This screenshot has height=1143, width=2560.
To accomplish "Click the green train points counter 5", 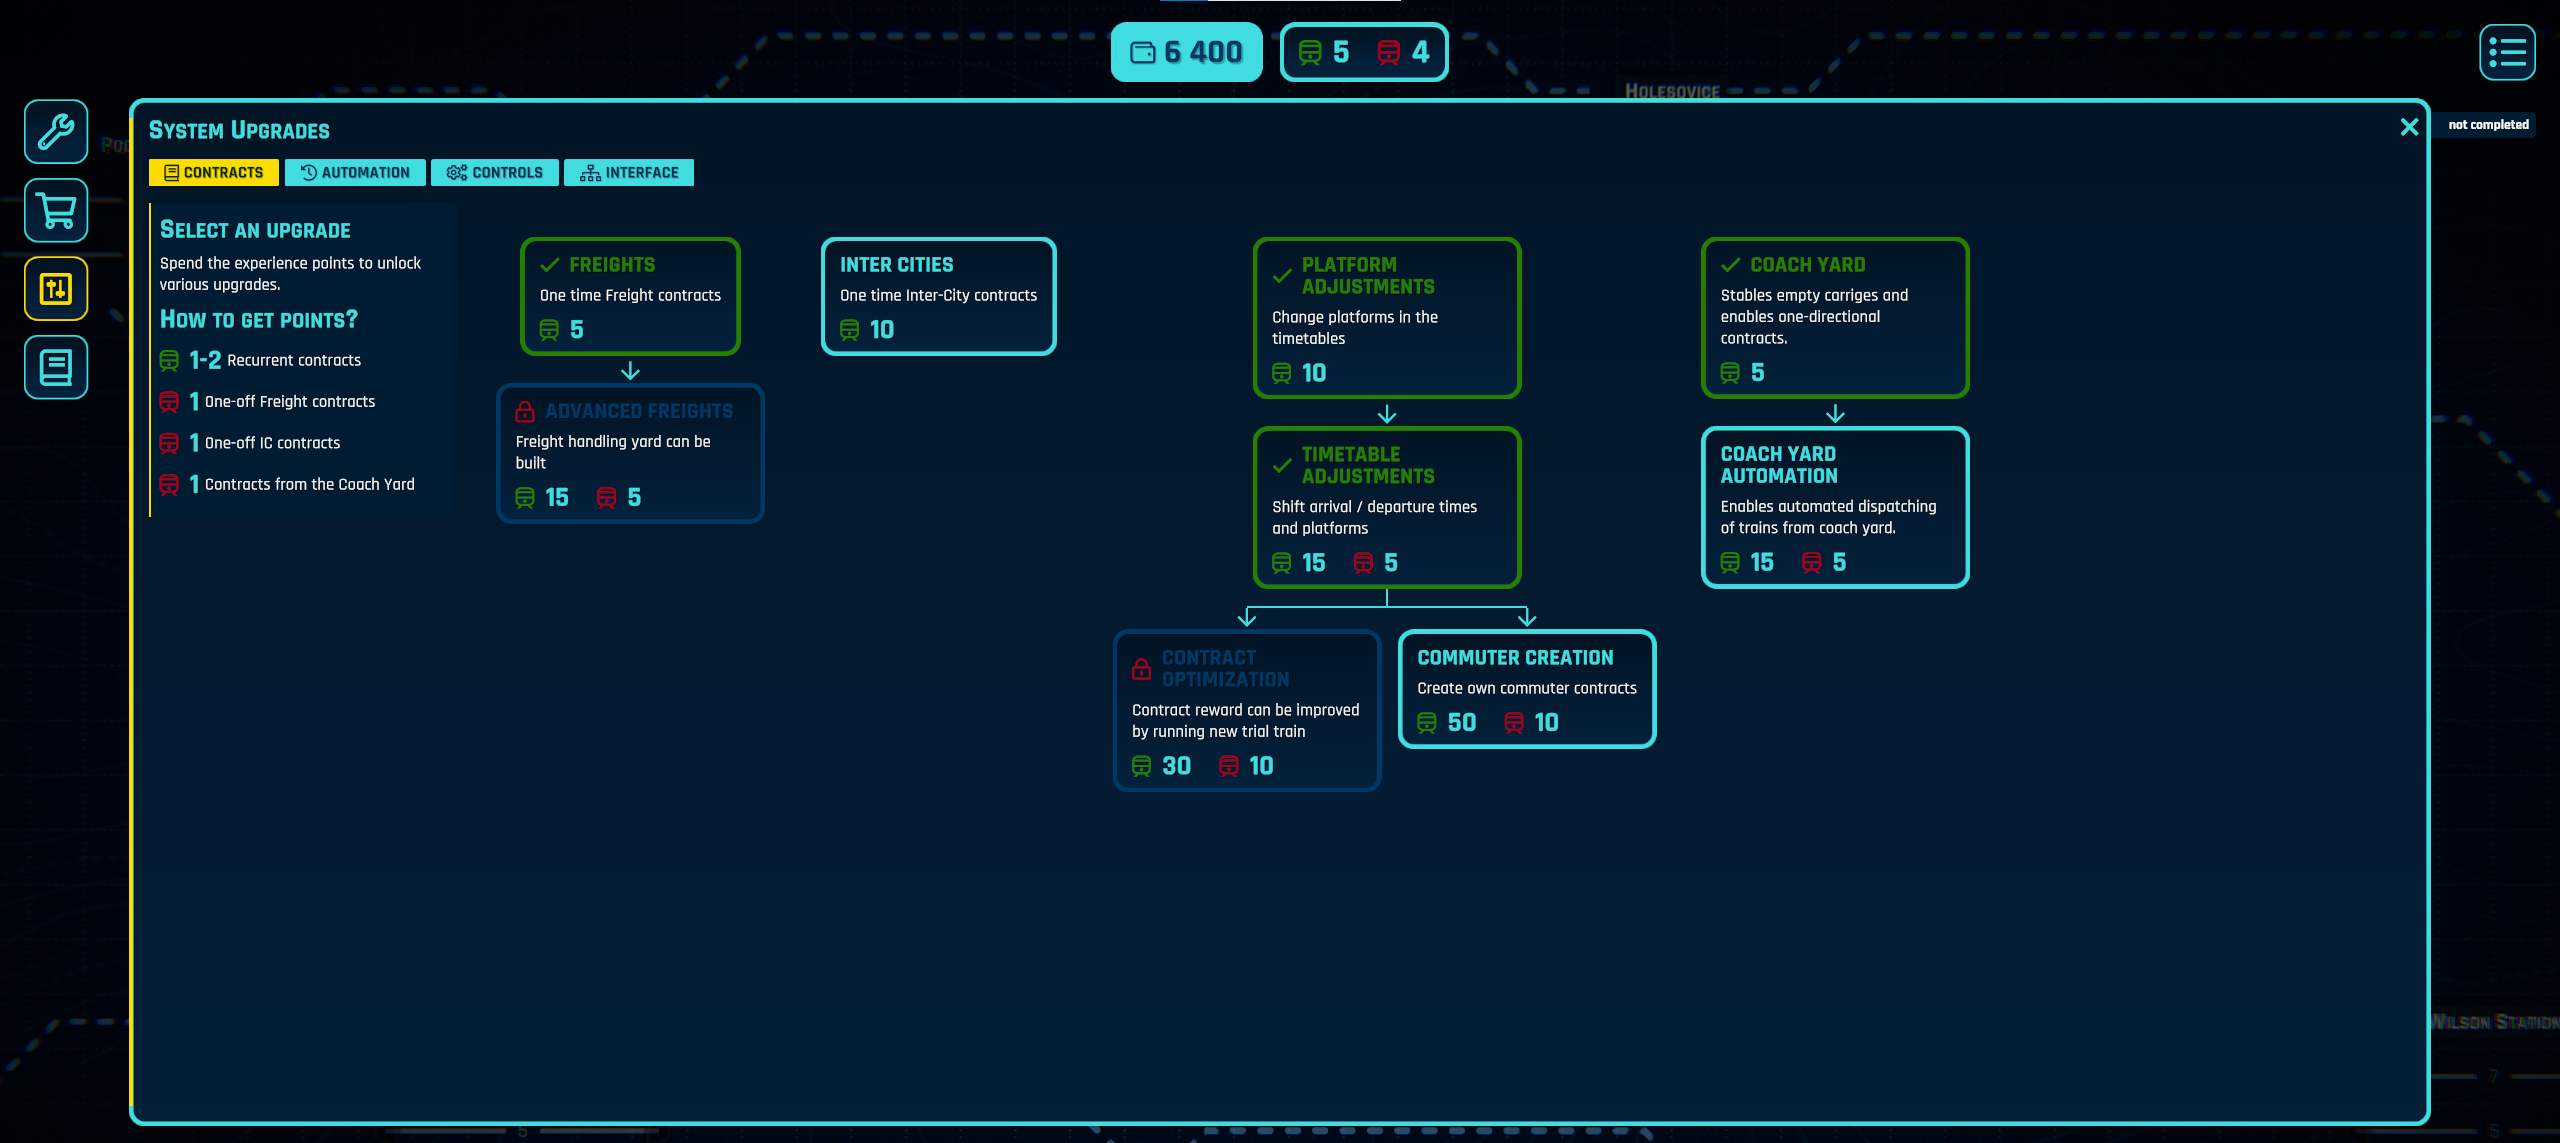I will (1323, 52).
